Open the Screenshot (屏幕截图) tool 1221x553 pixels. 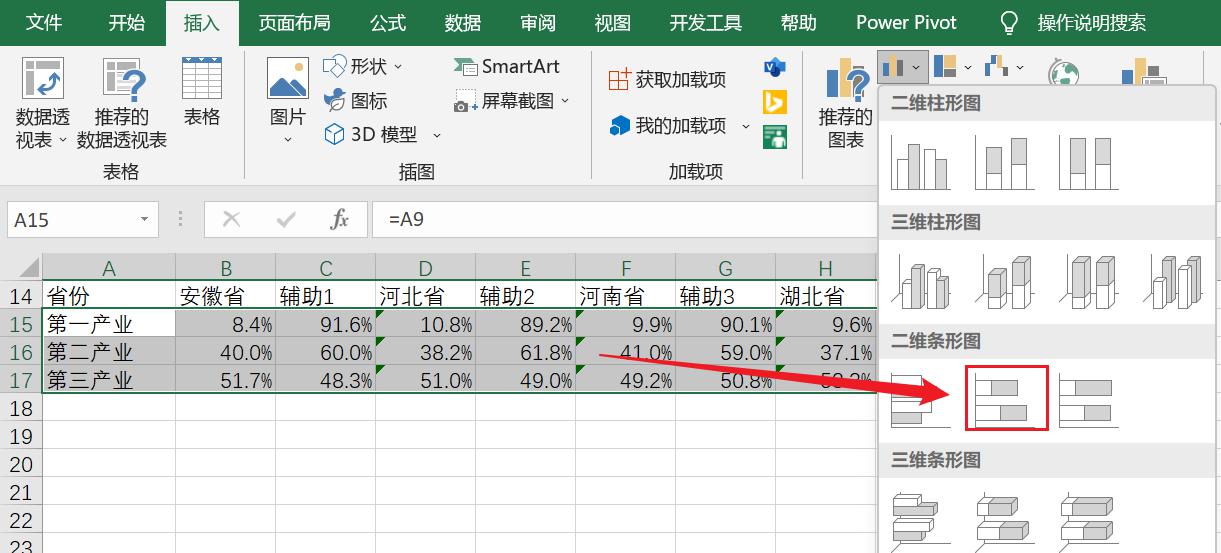[x=511, y=101]
